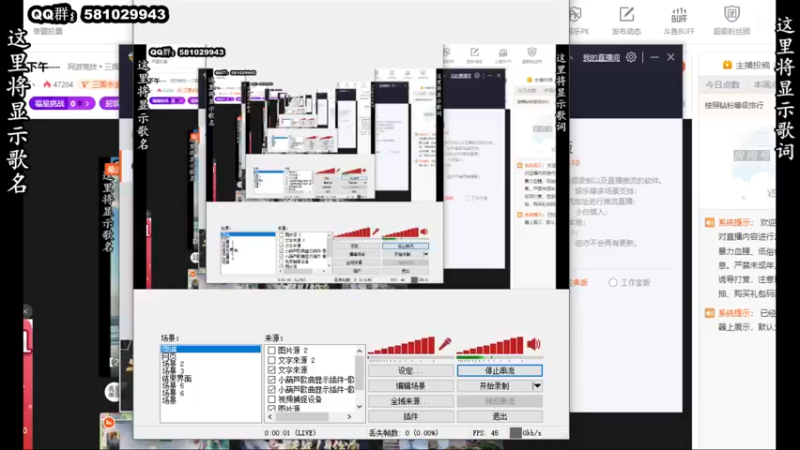
Task: Click 开始录制 to start recording
Action: click(x=494, y=386)
